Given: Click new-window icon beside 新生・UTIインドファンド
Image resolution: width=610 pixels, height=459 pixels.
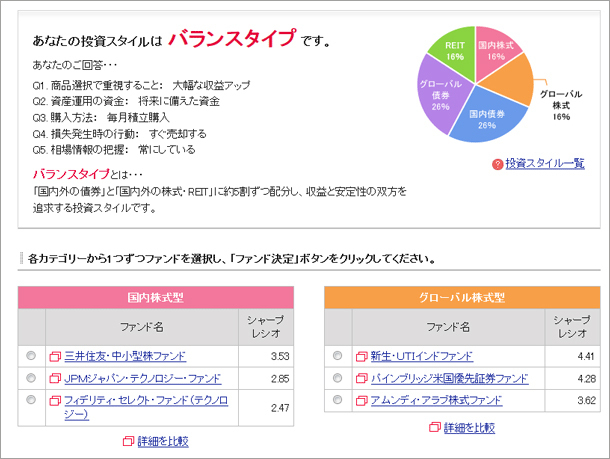Looking at the screenshot, I should (x=362, y=356).
